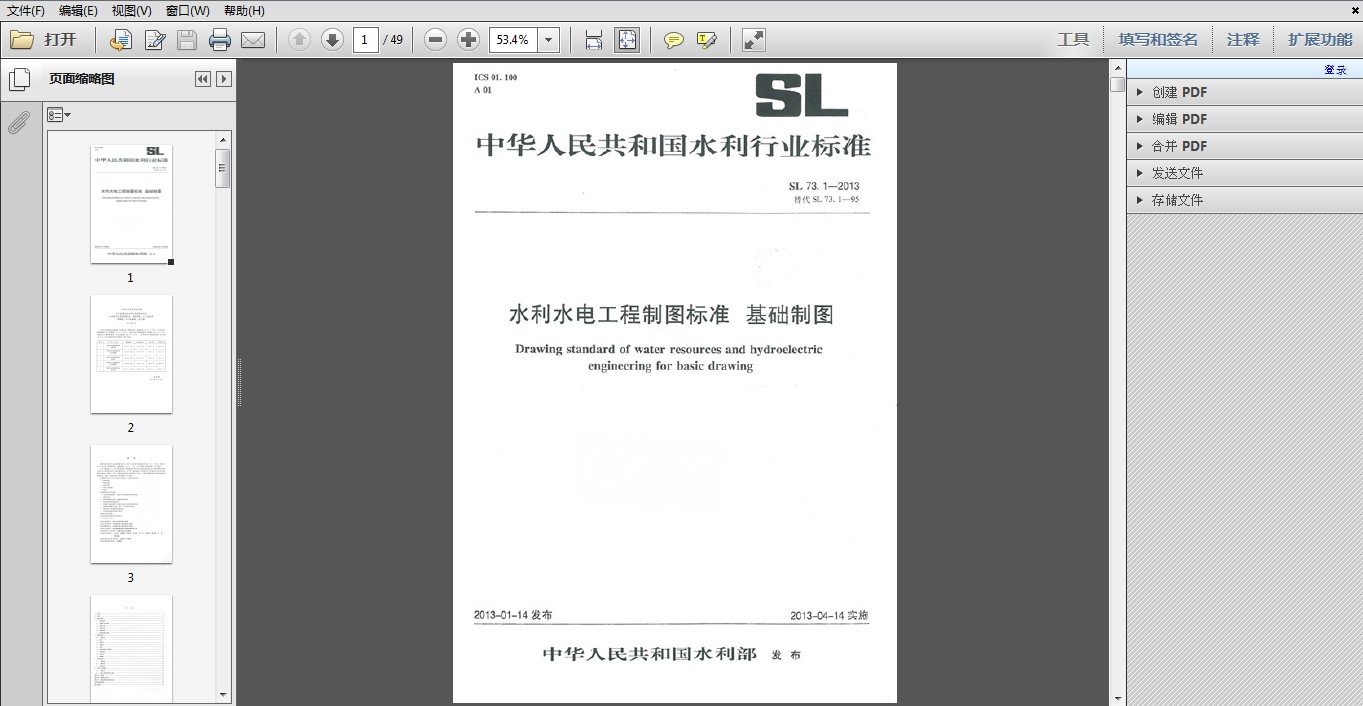Click the page thumbnails panel icon

(19, 79)
